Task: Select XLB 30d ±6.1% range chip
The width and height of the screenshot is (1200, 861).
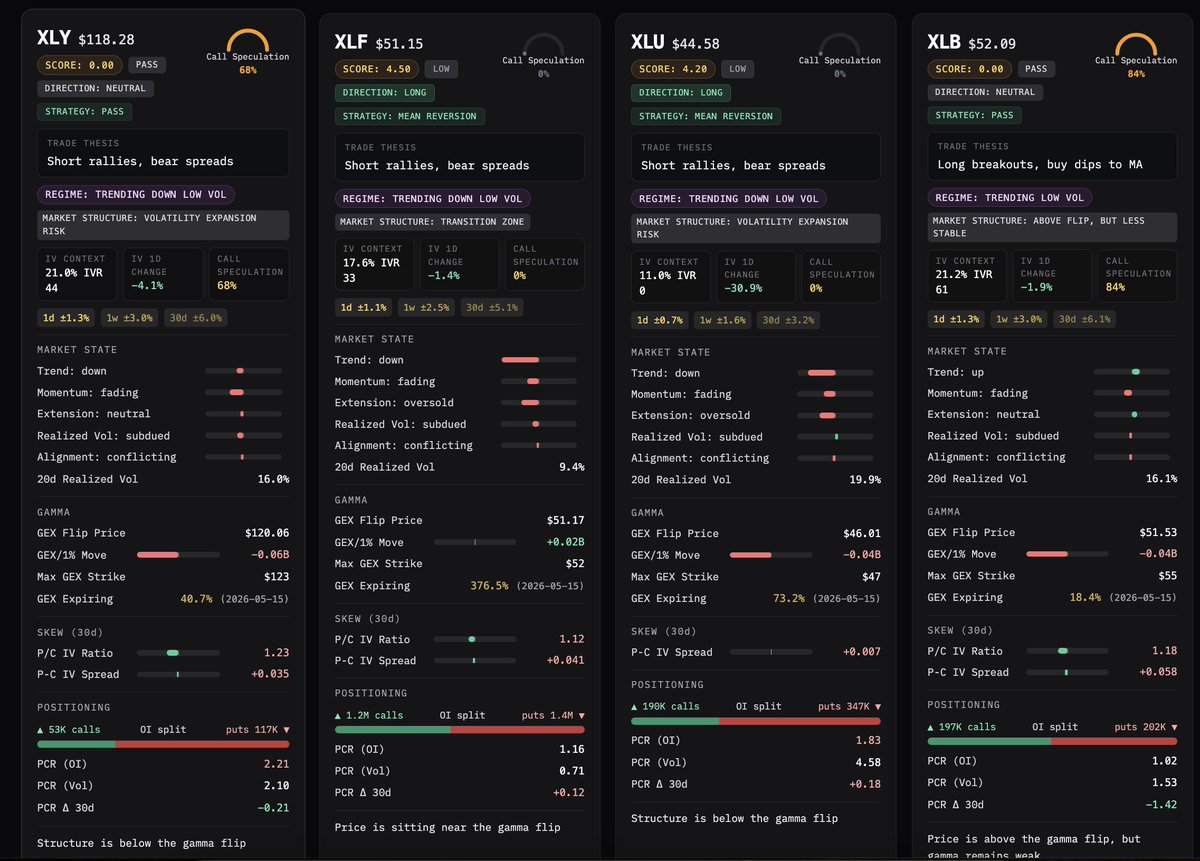Action: pos(1087,319)
